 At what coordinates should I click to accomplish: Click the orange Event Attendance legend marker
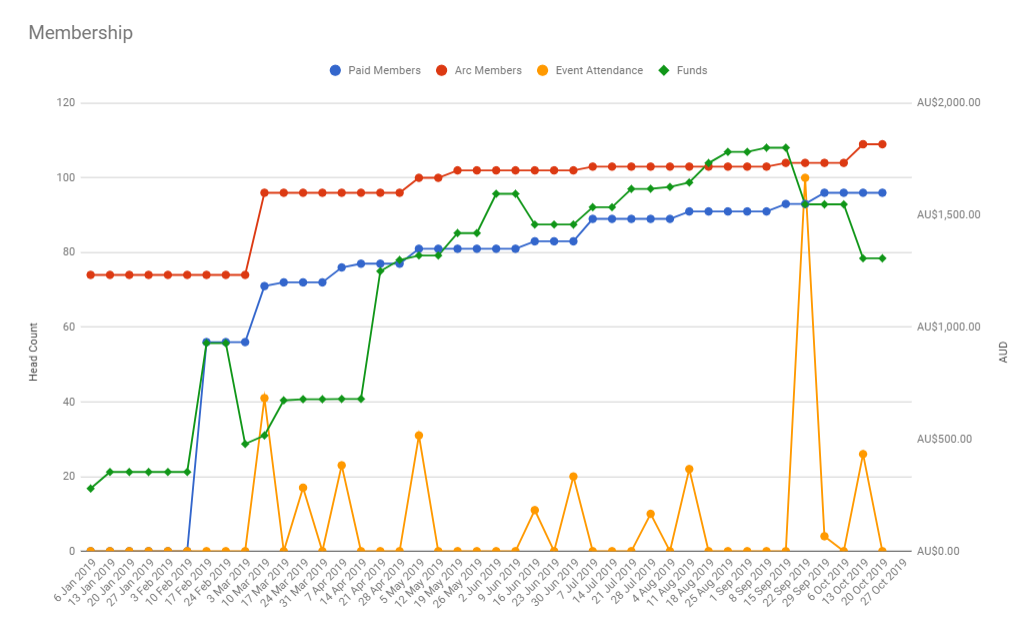tap(543, 71)
